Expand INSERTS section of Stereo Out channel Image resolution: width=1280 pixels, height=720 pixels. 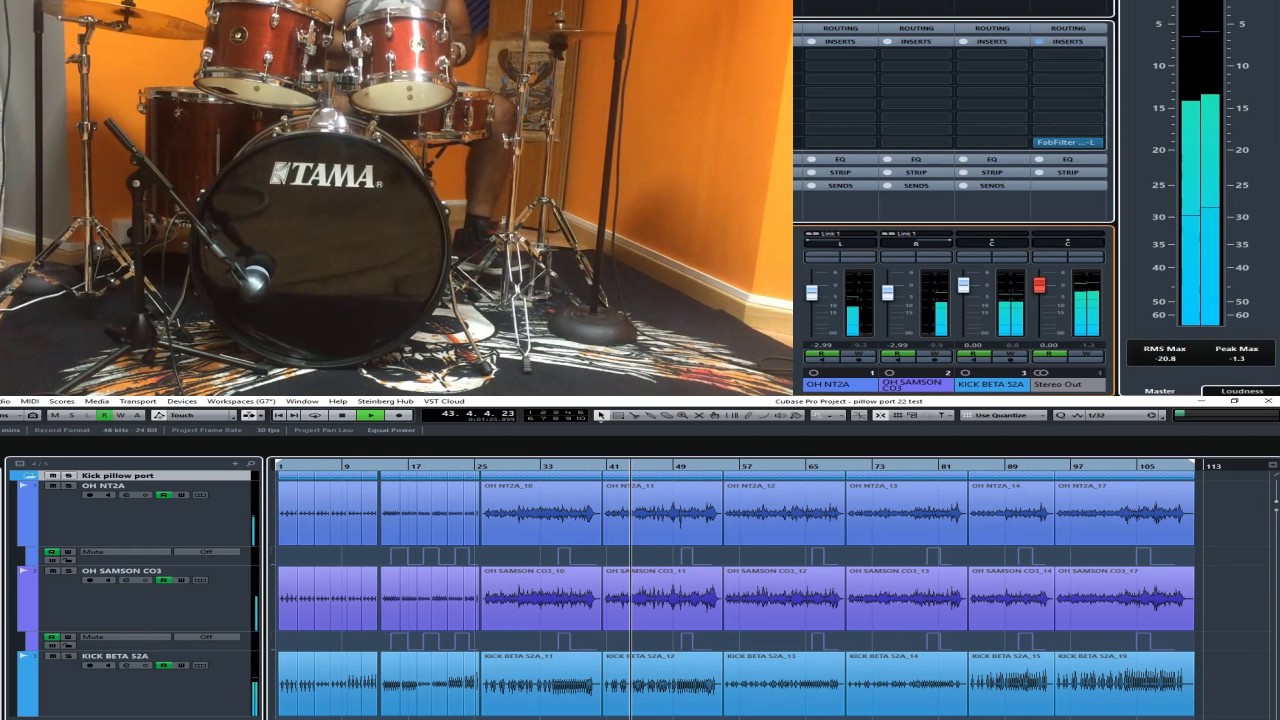click(1068, 41)
